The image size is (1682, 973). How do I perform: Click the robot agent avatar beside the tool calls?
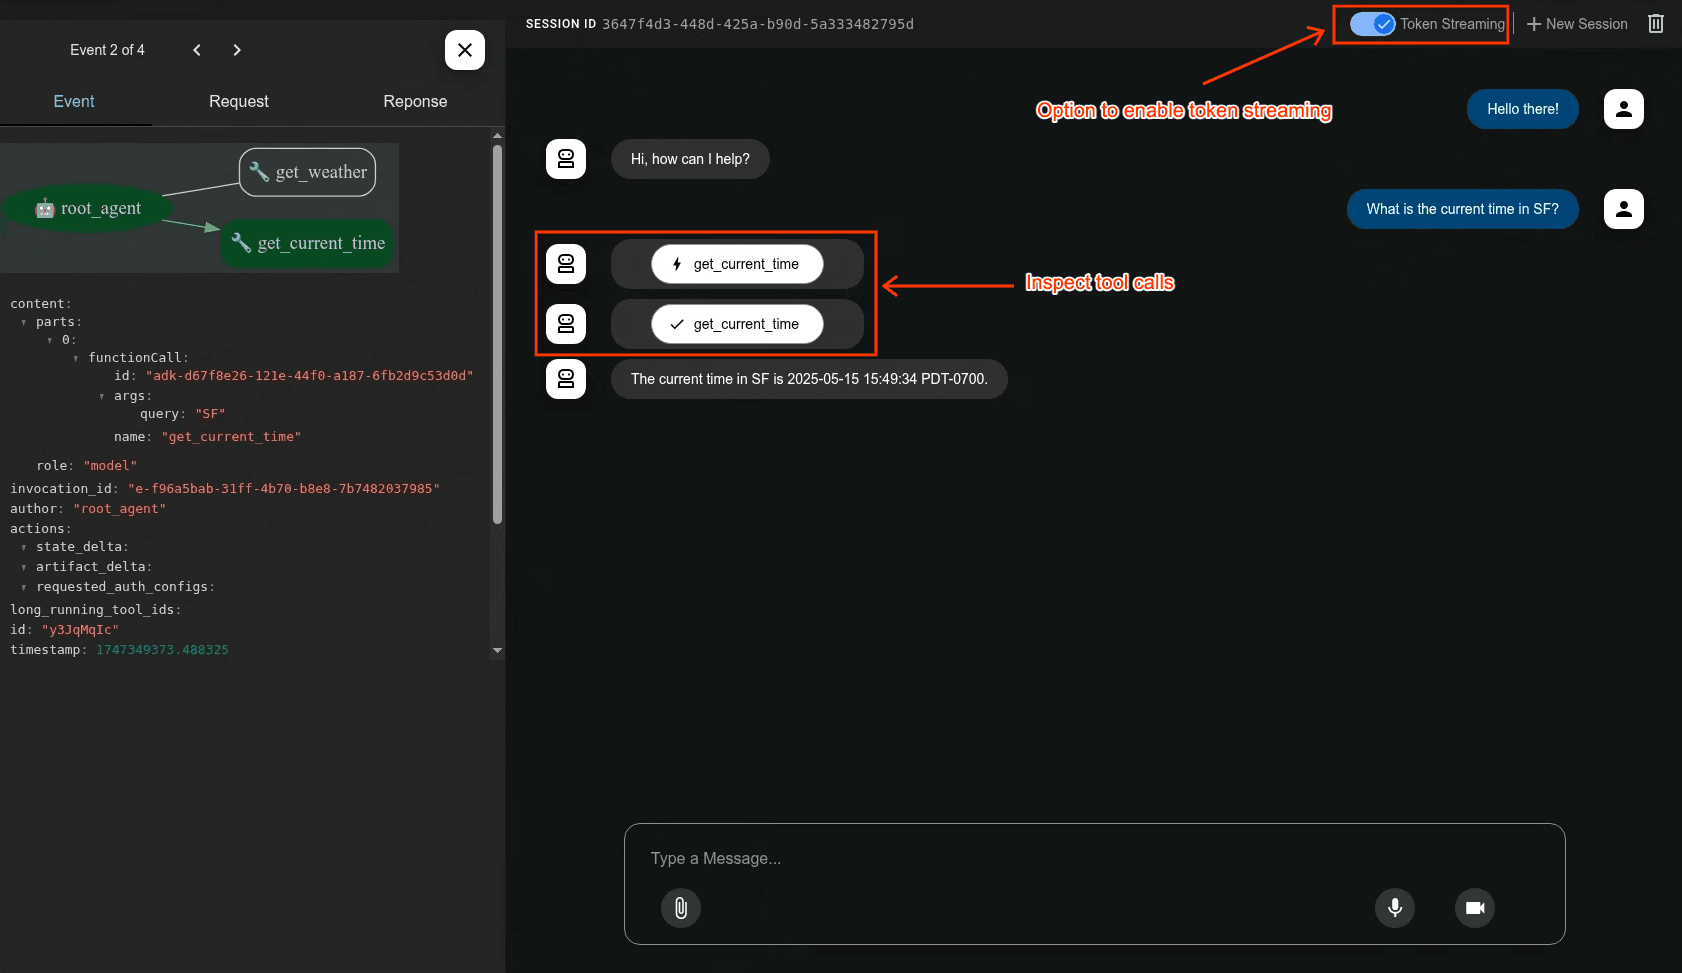[x=566, y=264]
